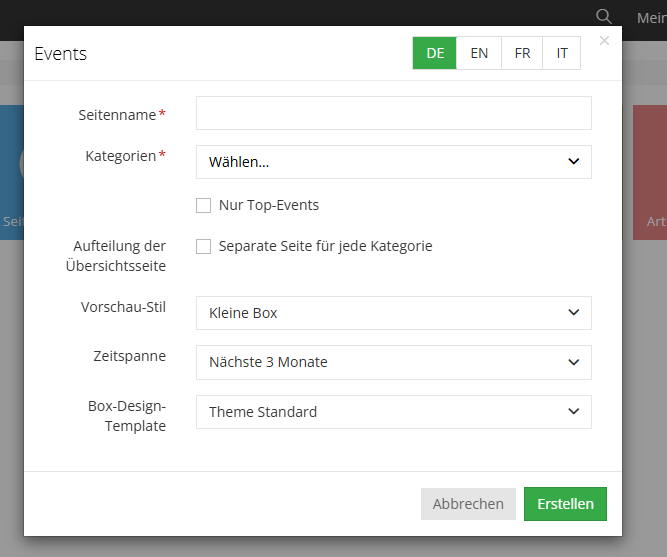Click the Seitenname label
Screen dimensions: 667x557
tap(117, 115)
